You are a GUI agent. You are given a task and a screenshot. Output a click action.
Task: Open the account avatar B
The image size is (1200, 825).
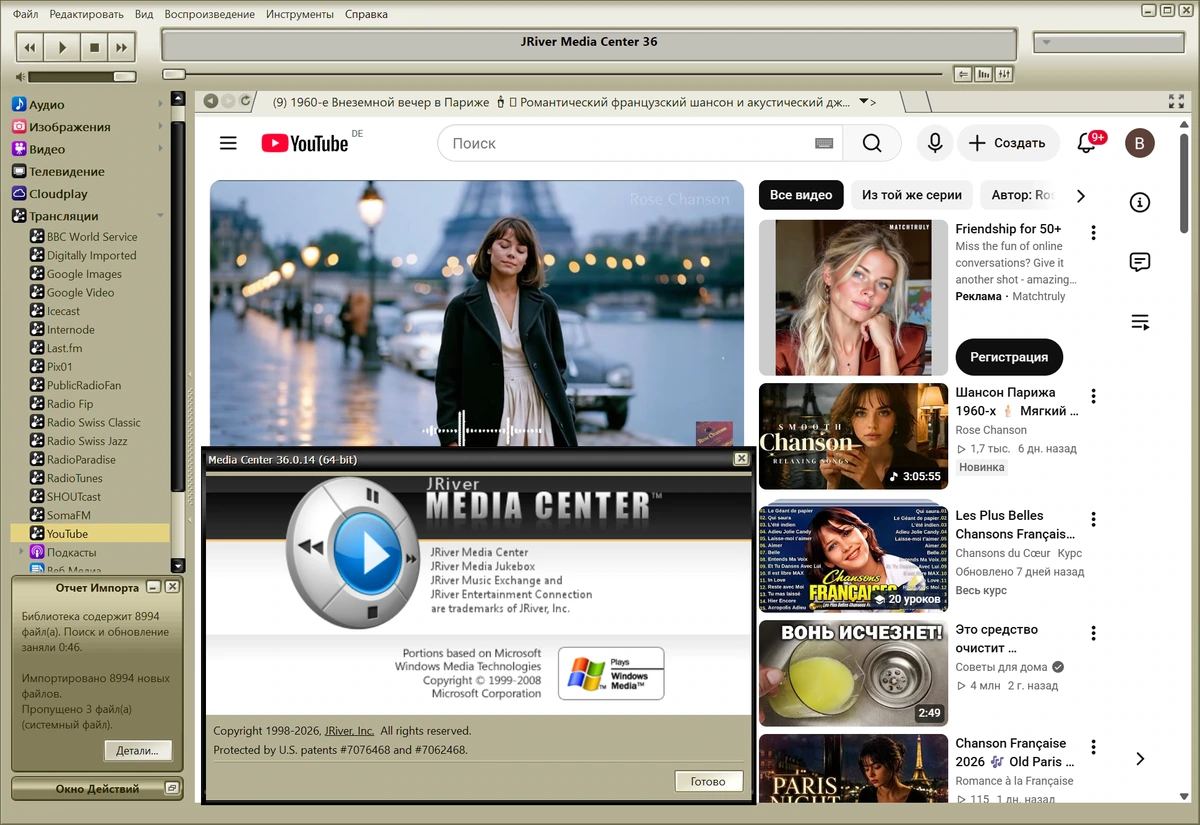tap(1139, 143)
